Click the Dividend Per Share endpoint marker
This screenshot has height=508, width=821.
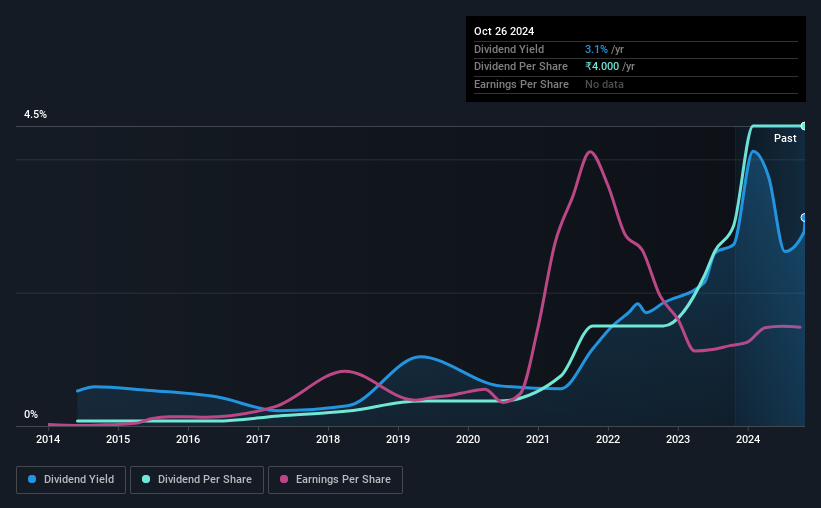(804, 126)
